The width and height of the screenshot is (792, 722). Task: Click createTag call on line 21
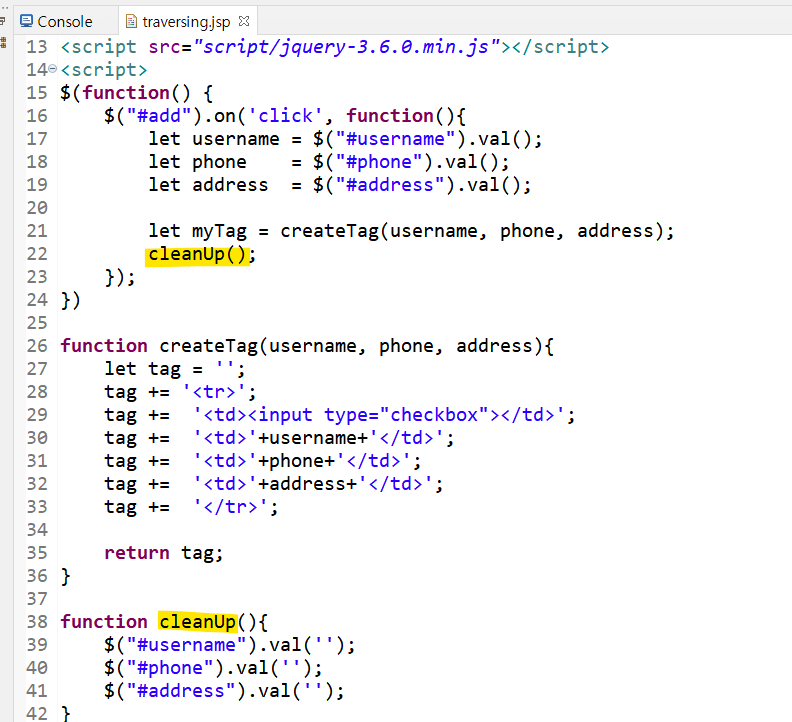329,231
